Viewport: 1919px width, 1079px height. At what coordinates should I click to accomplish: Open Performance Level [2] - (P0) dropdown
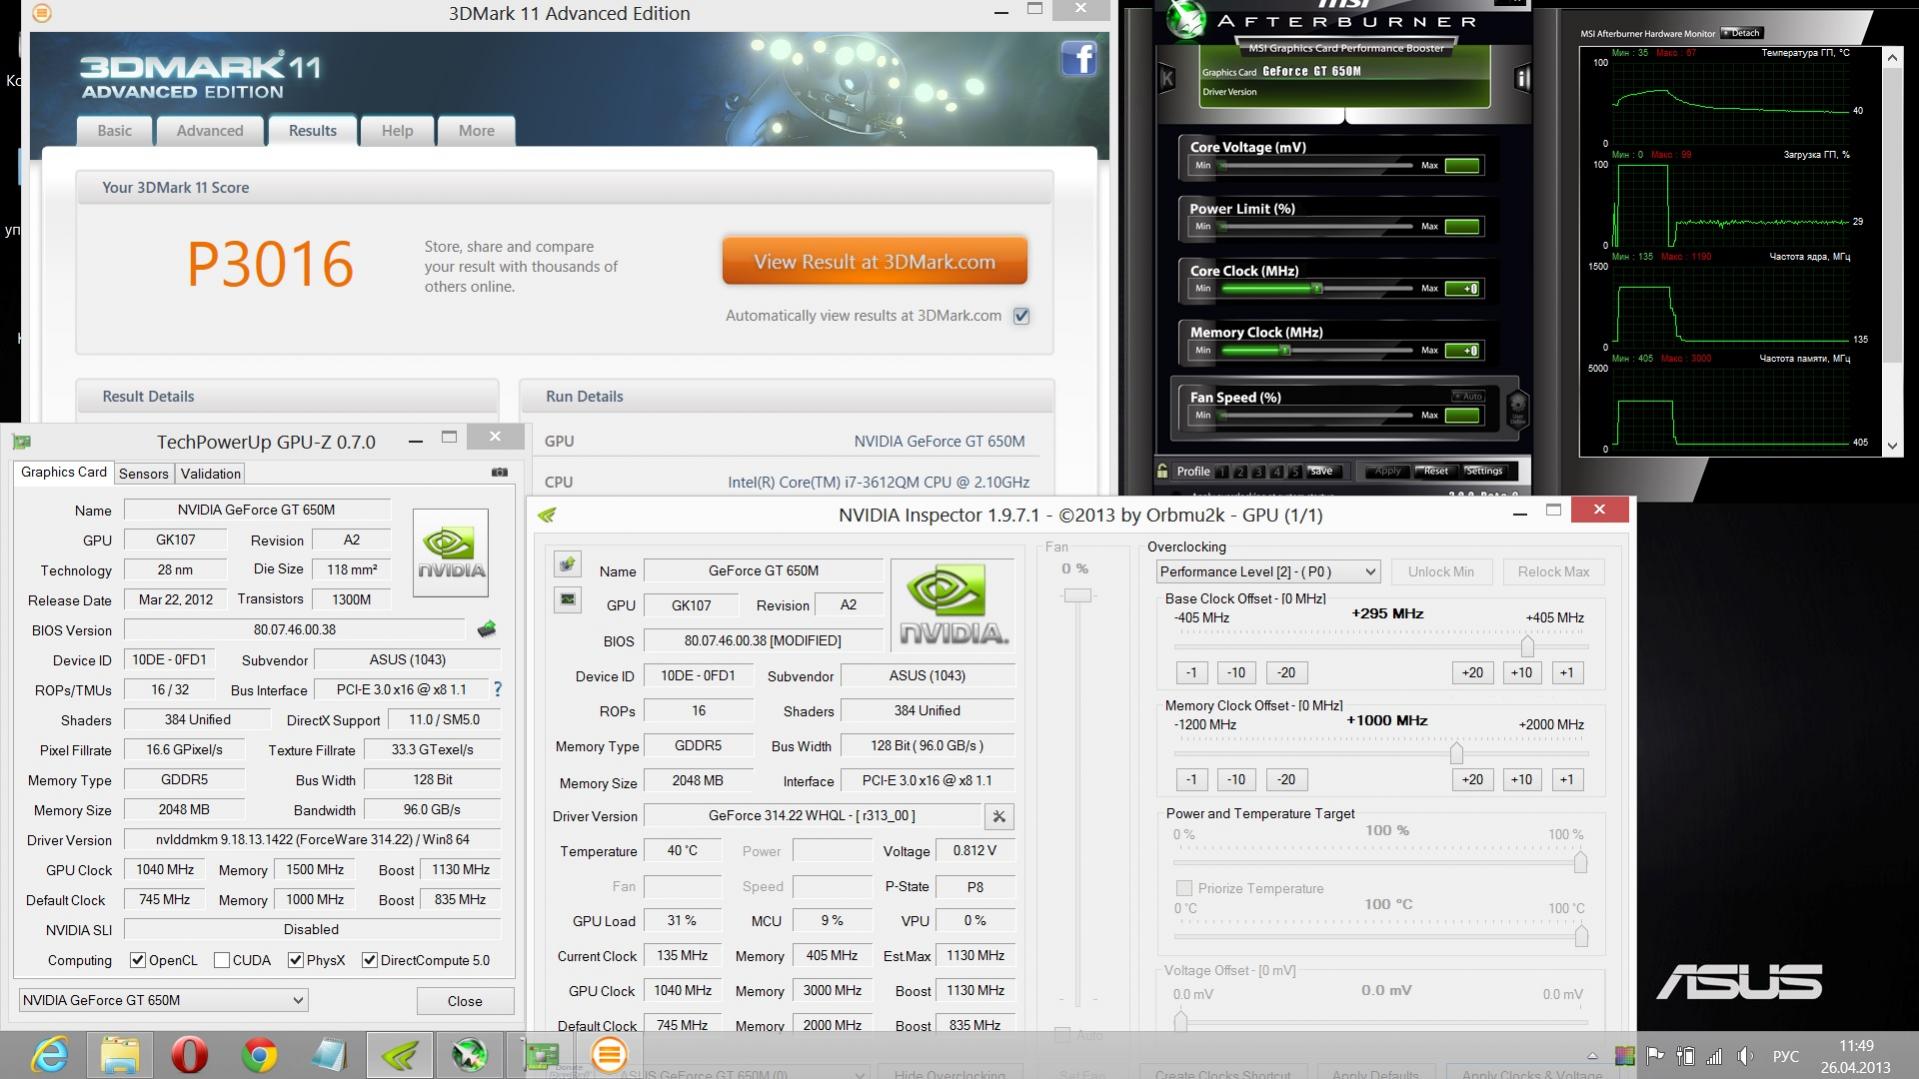(1268, 572)
